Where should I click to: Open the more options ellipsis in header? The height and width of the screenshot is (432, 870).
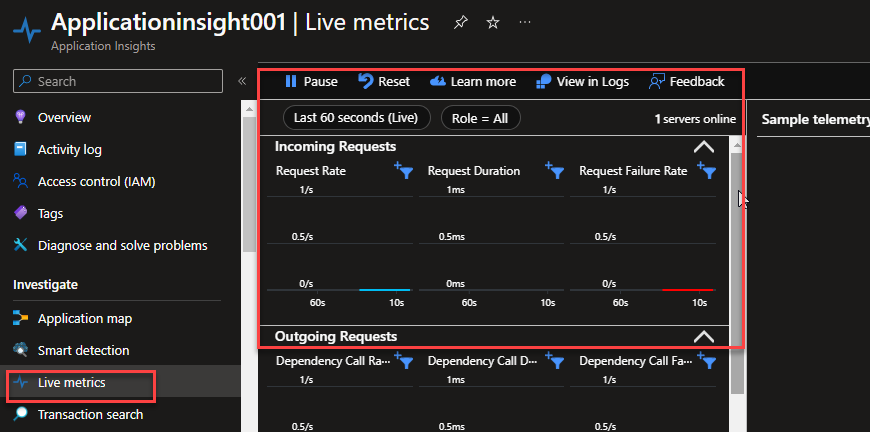point(526,22)
